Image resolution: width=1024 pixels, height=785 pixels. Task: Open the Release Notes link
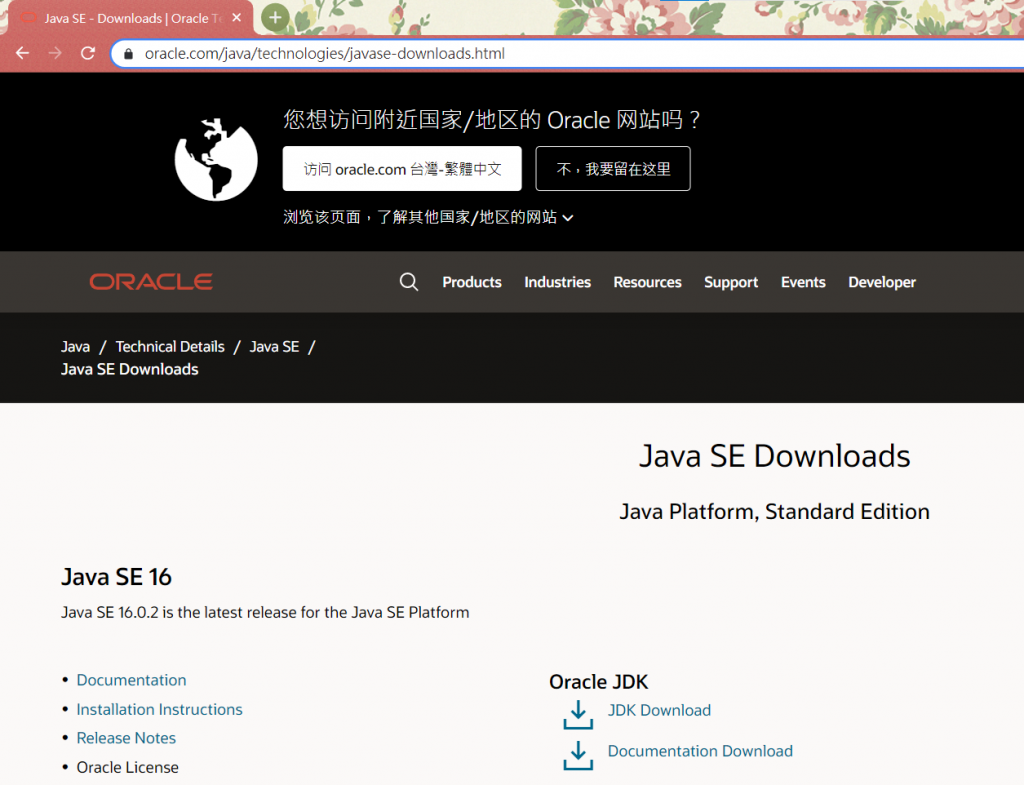pyautogui.click(x=126, y=738)
